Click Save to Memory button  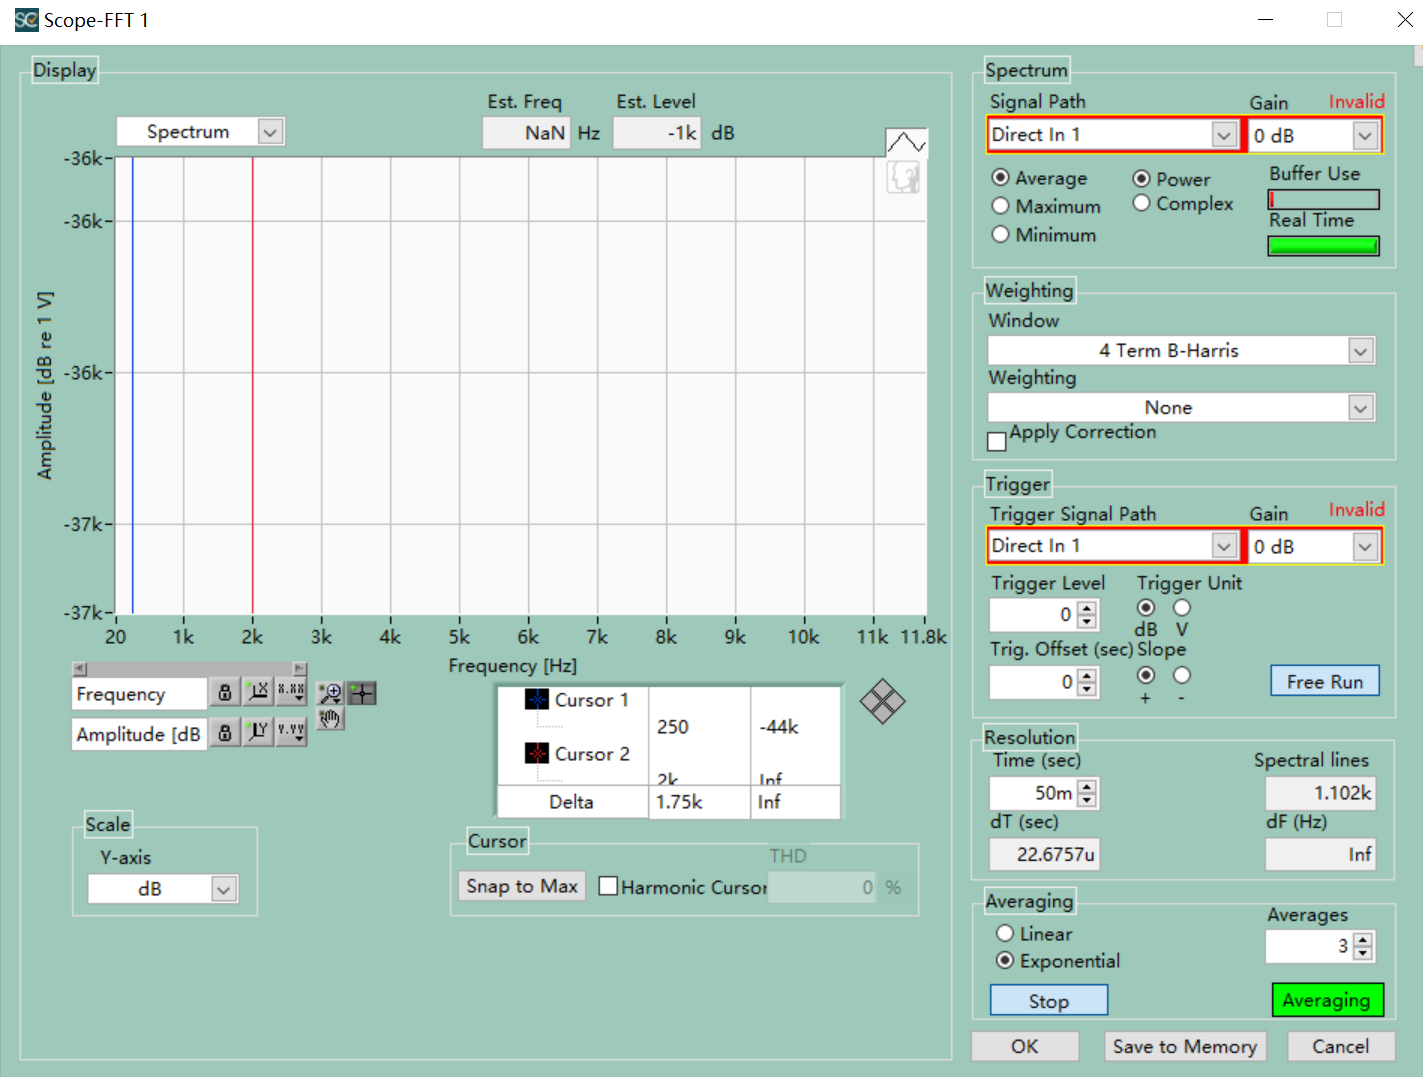pos(1185,1046)
